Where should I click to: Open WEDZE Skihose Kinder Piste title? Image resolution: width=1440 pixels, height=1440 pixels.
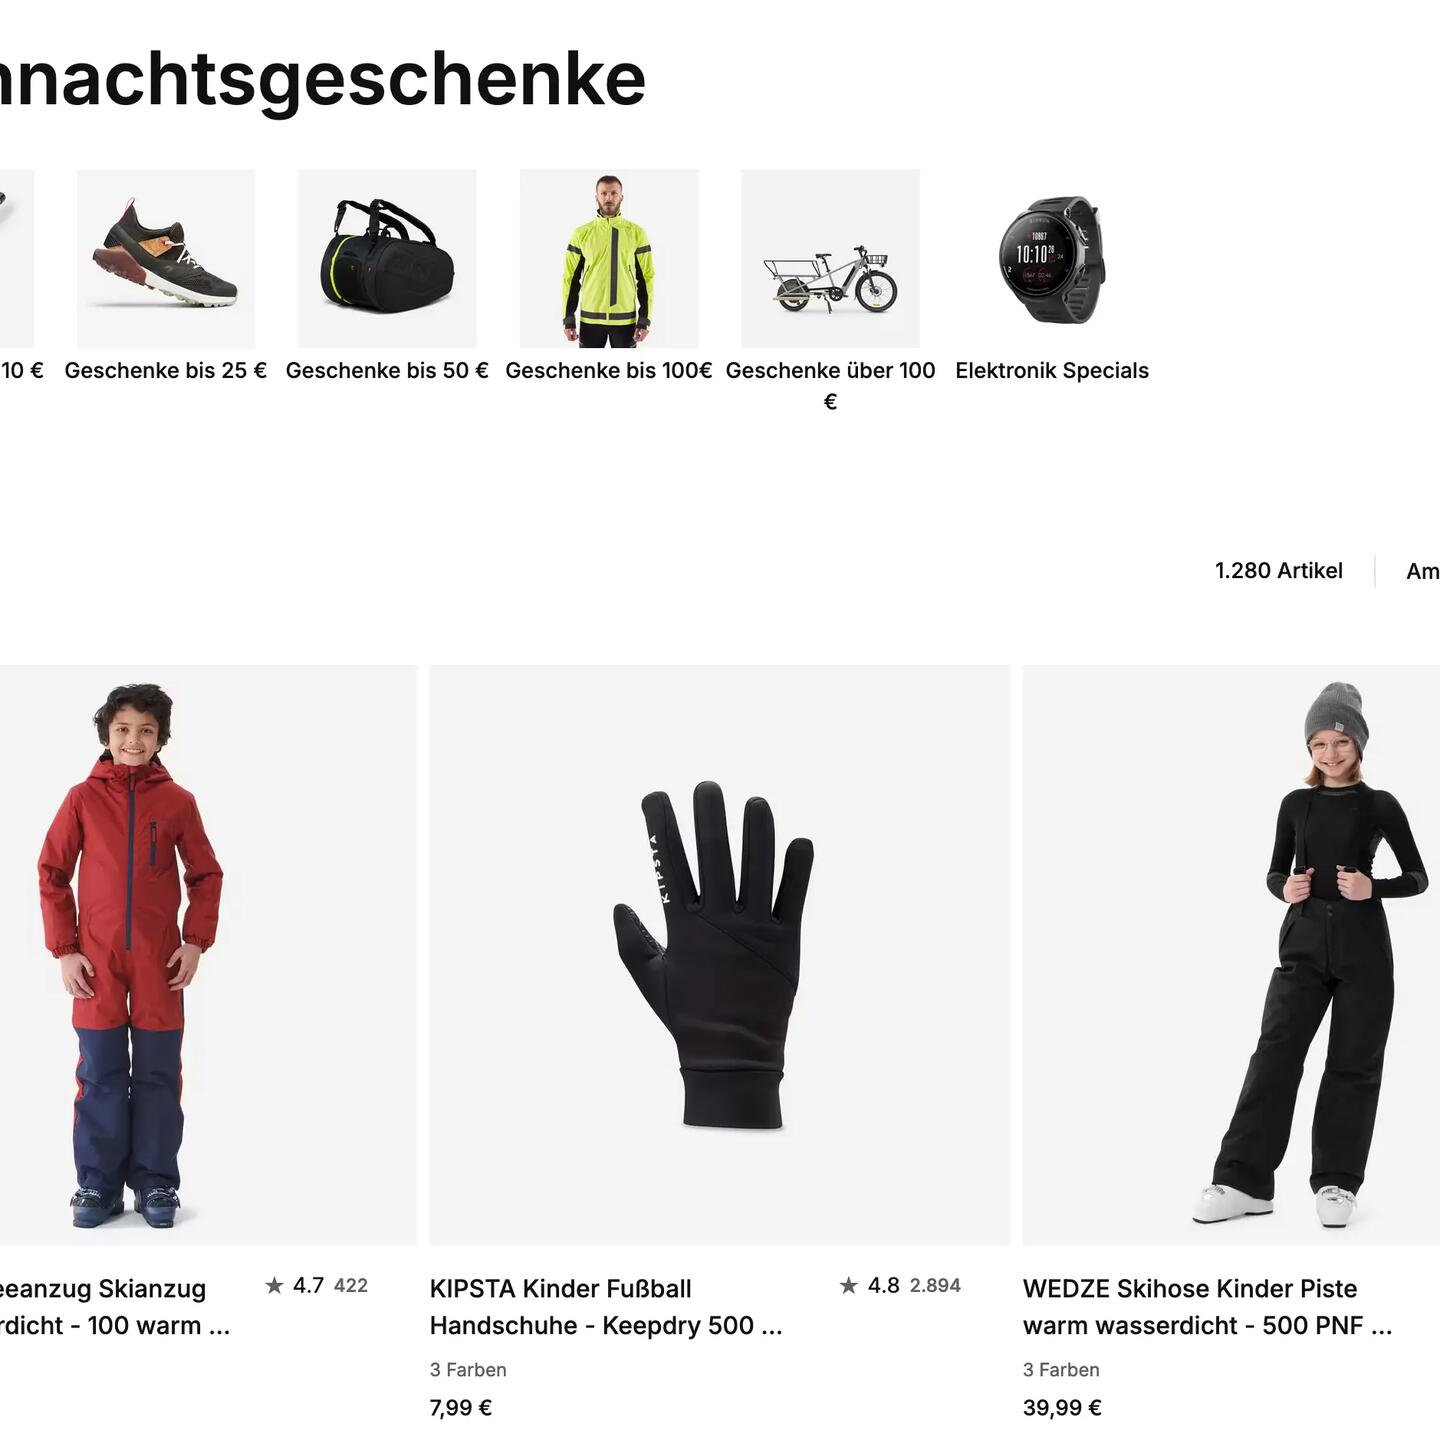pos(1208,1307)
